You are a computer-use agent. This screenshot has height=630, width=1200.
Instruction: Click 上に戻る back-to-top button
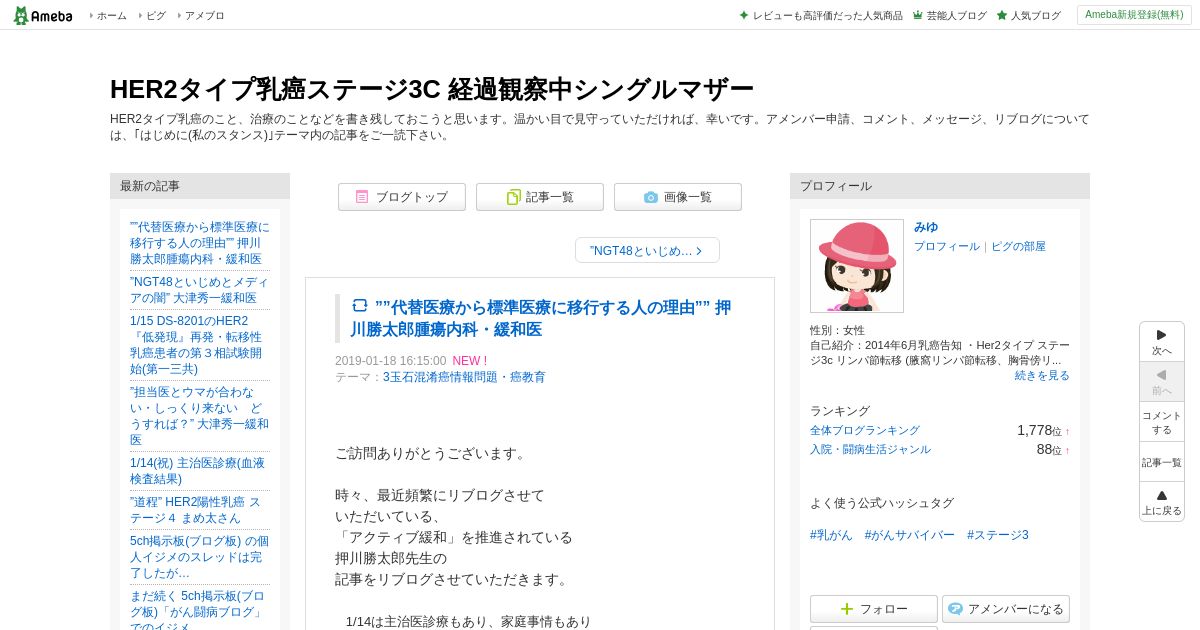[x=1162, y=502]
